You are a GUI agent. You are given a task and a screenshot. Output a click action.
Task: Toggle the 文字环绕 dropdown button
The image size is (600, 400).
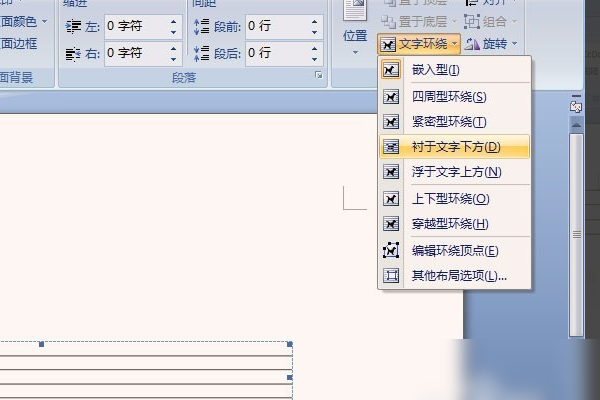pos(419,44)
